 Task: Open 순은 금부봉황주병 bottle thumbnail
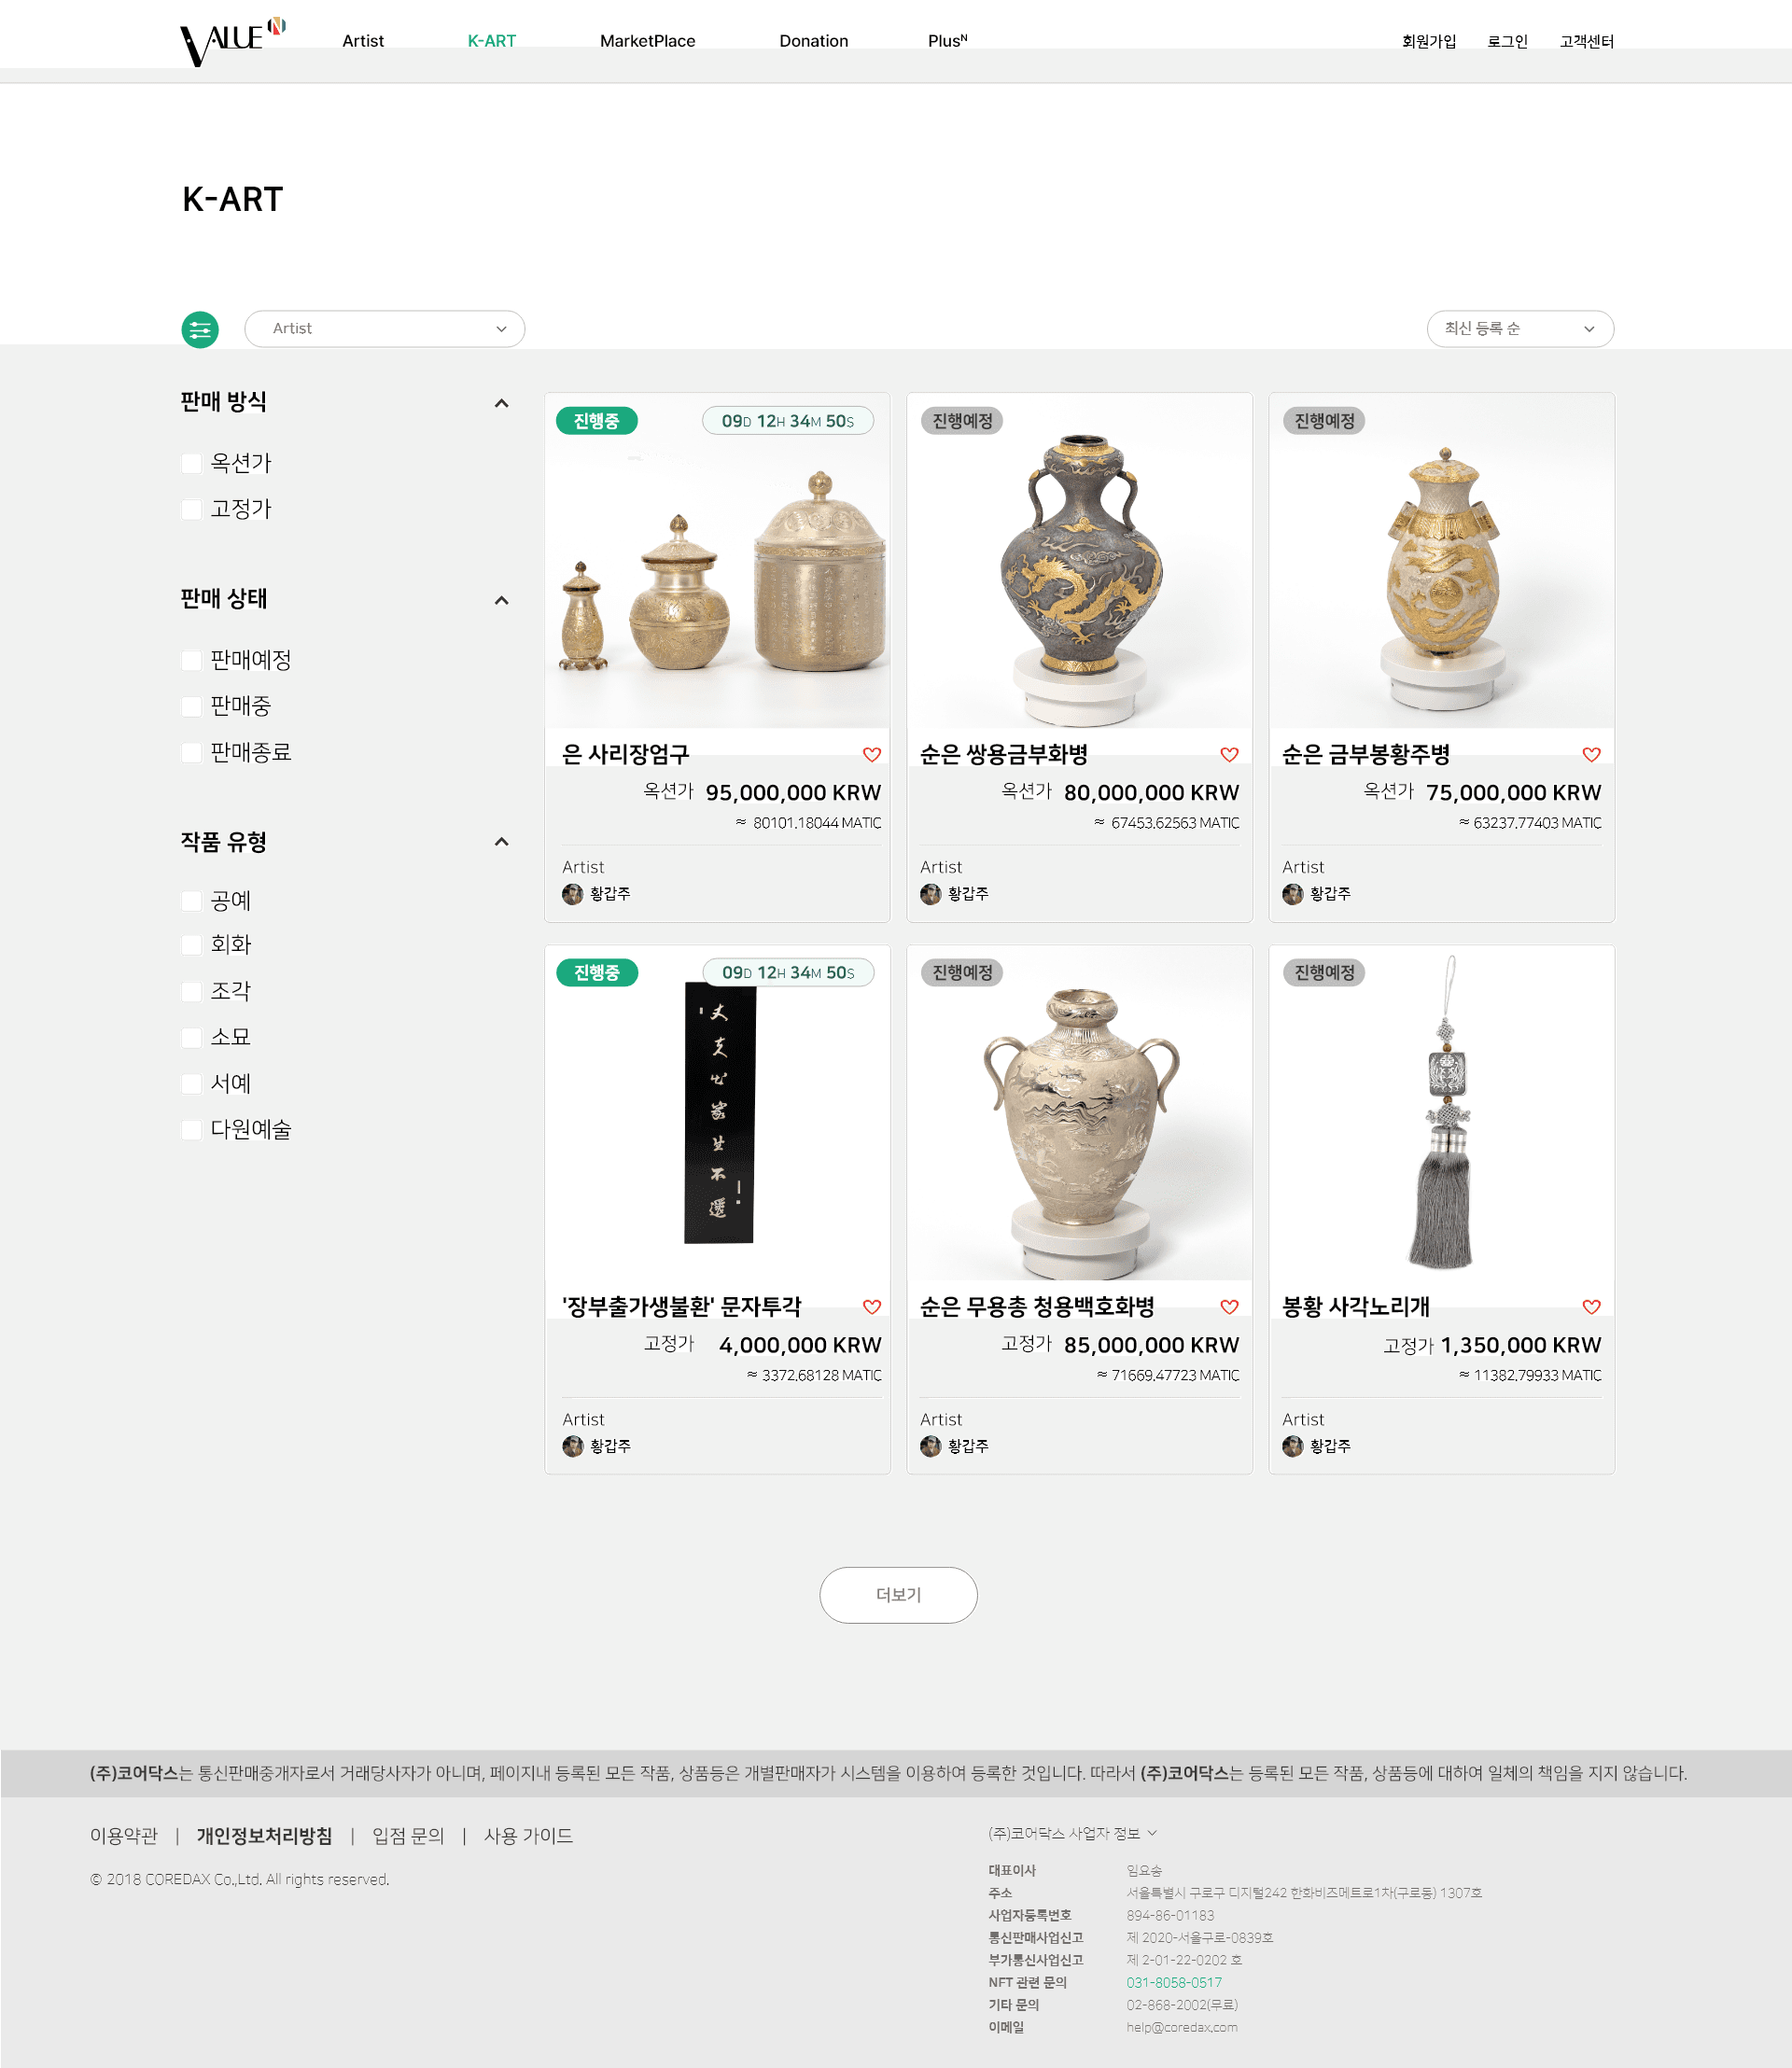coord(1441,561)
